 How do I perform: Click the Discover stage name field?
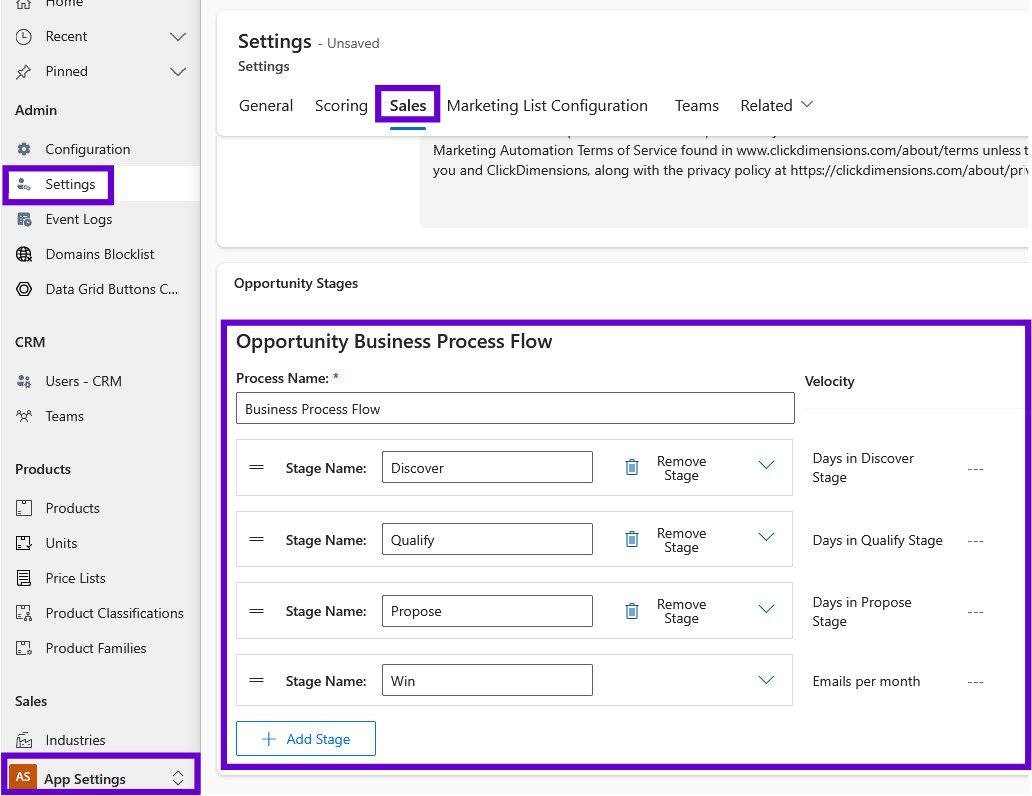(x=487, y=467)
